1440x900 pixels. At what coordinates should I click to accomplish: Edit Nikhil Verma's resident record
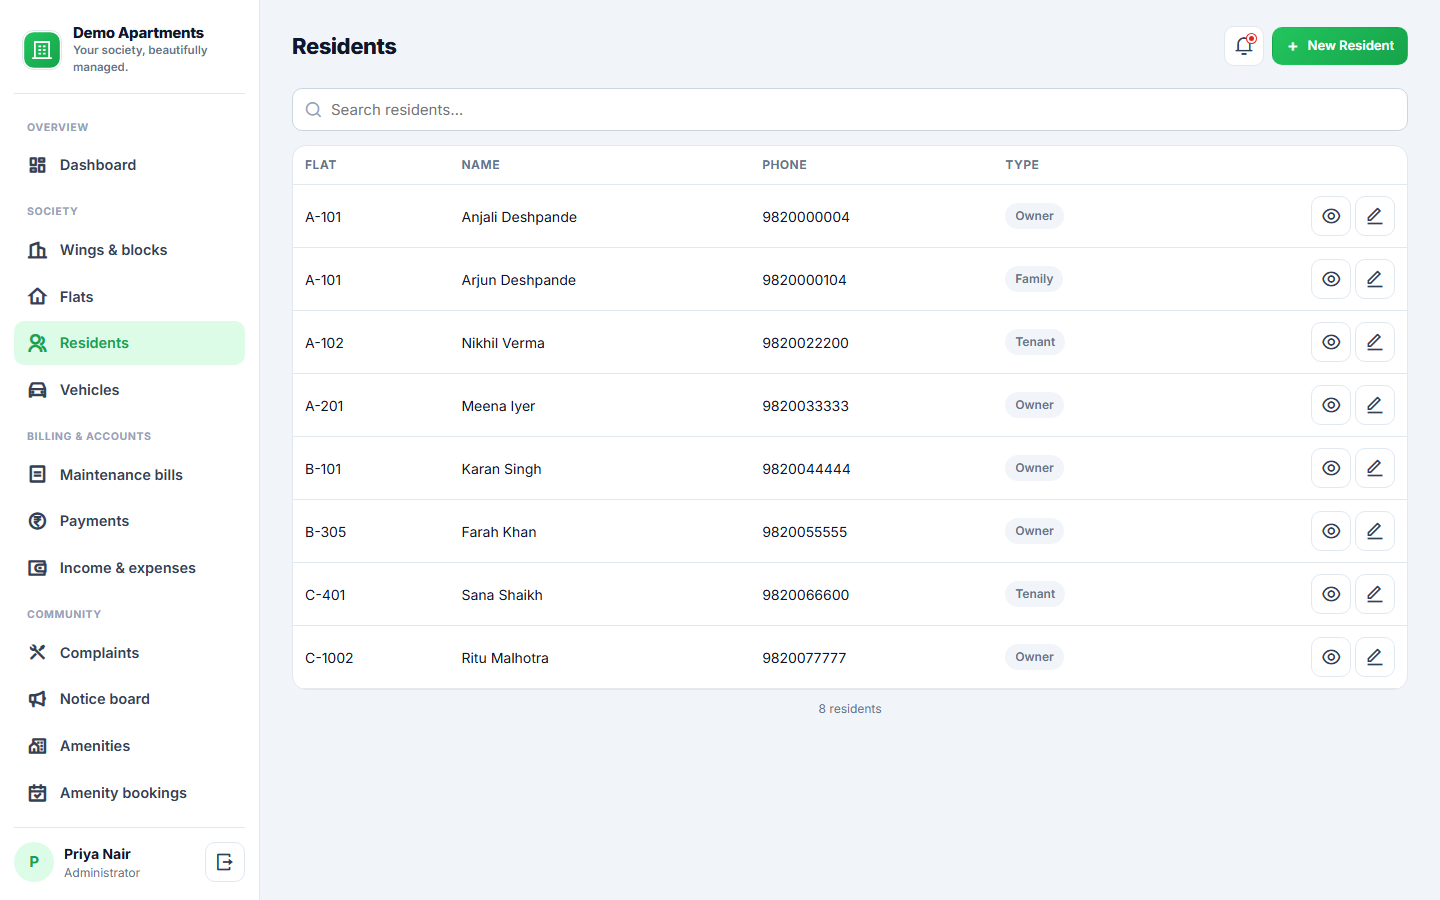1375,342
